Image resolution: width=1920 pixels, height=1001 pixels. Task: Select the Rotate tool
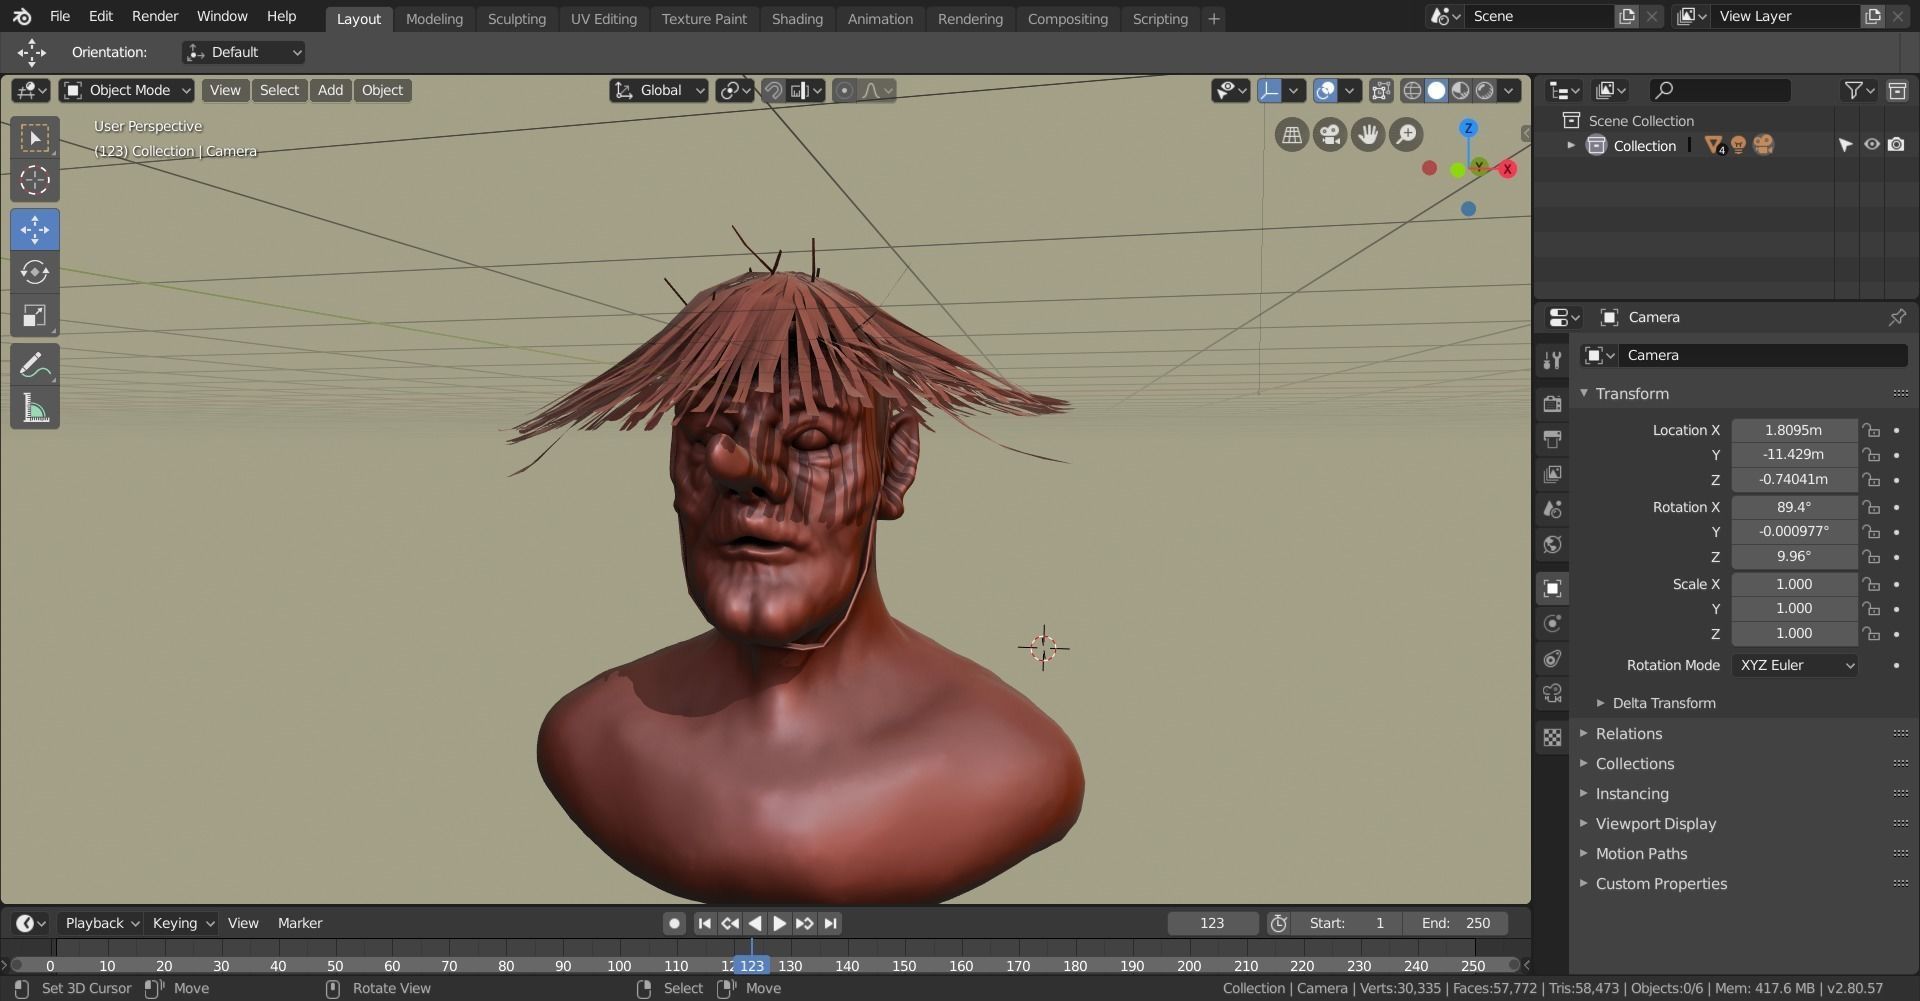35,272
